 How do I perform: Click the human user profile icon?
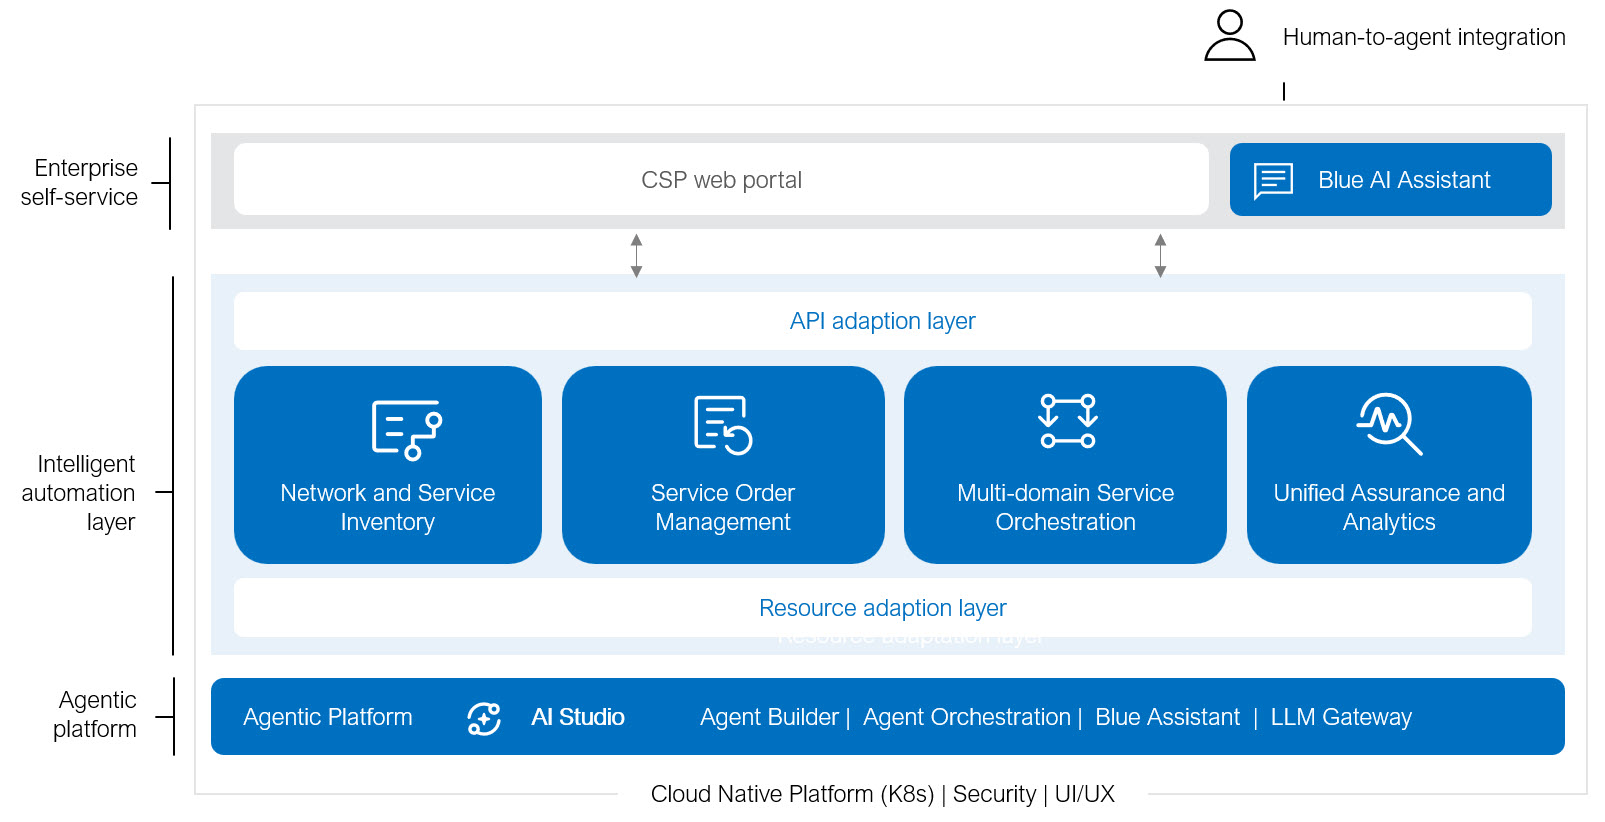(x=1229, y=36)
